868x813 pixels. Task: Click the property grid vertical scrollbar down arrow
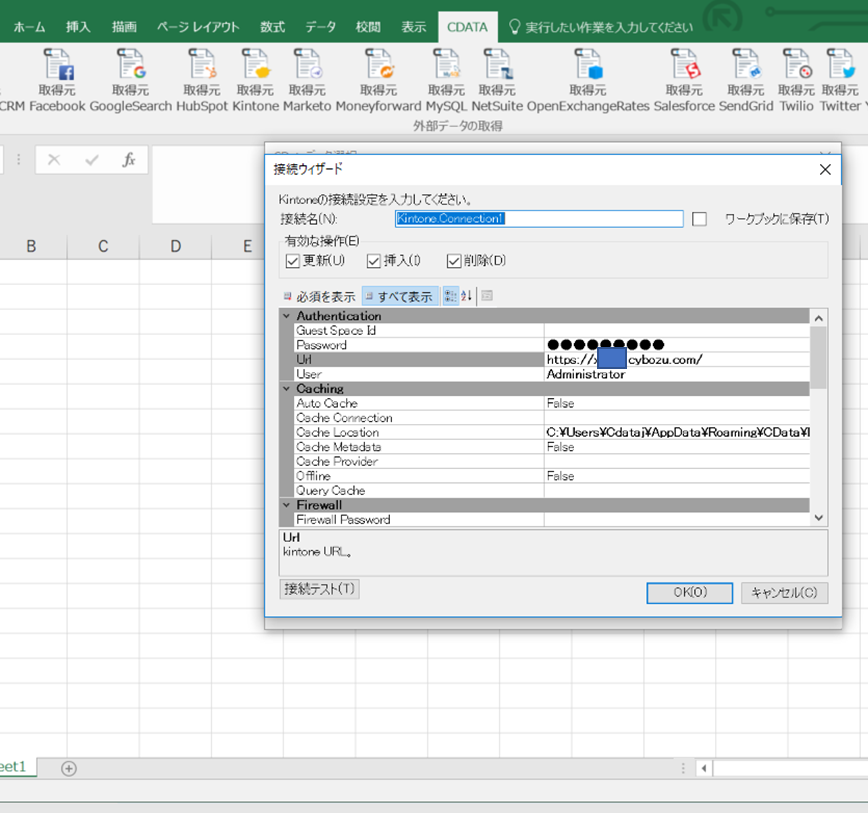click(817, 518)
